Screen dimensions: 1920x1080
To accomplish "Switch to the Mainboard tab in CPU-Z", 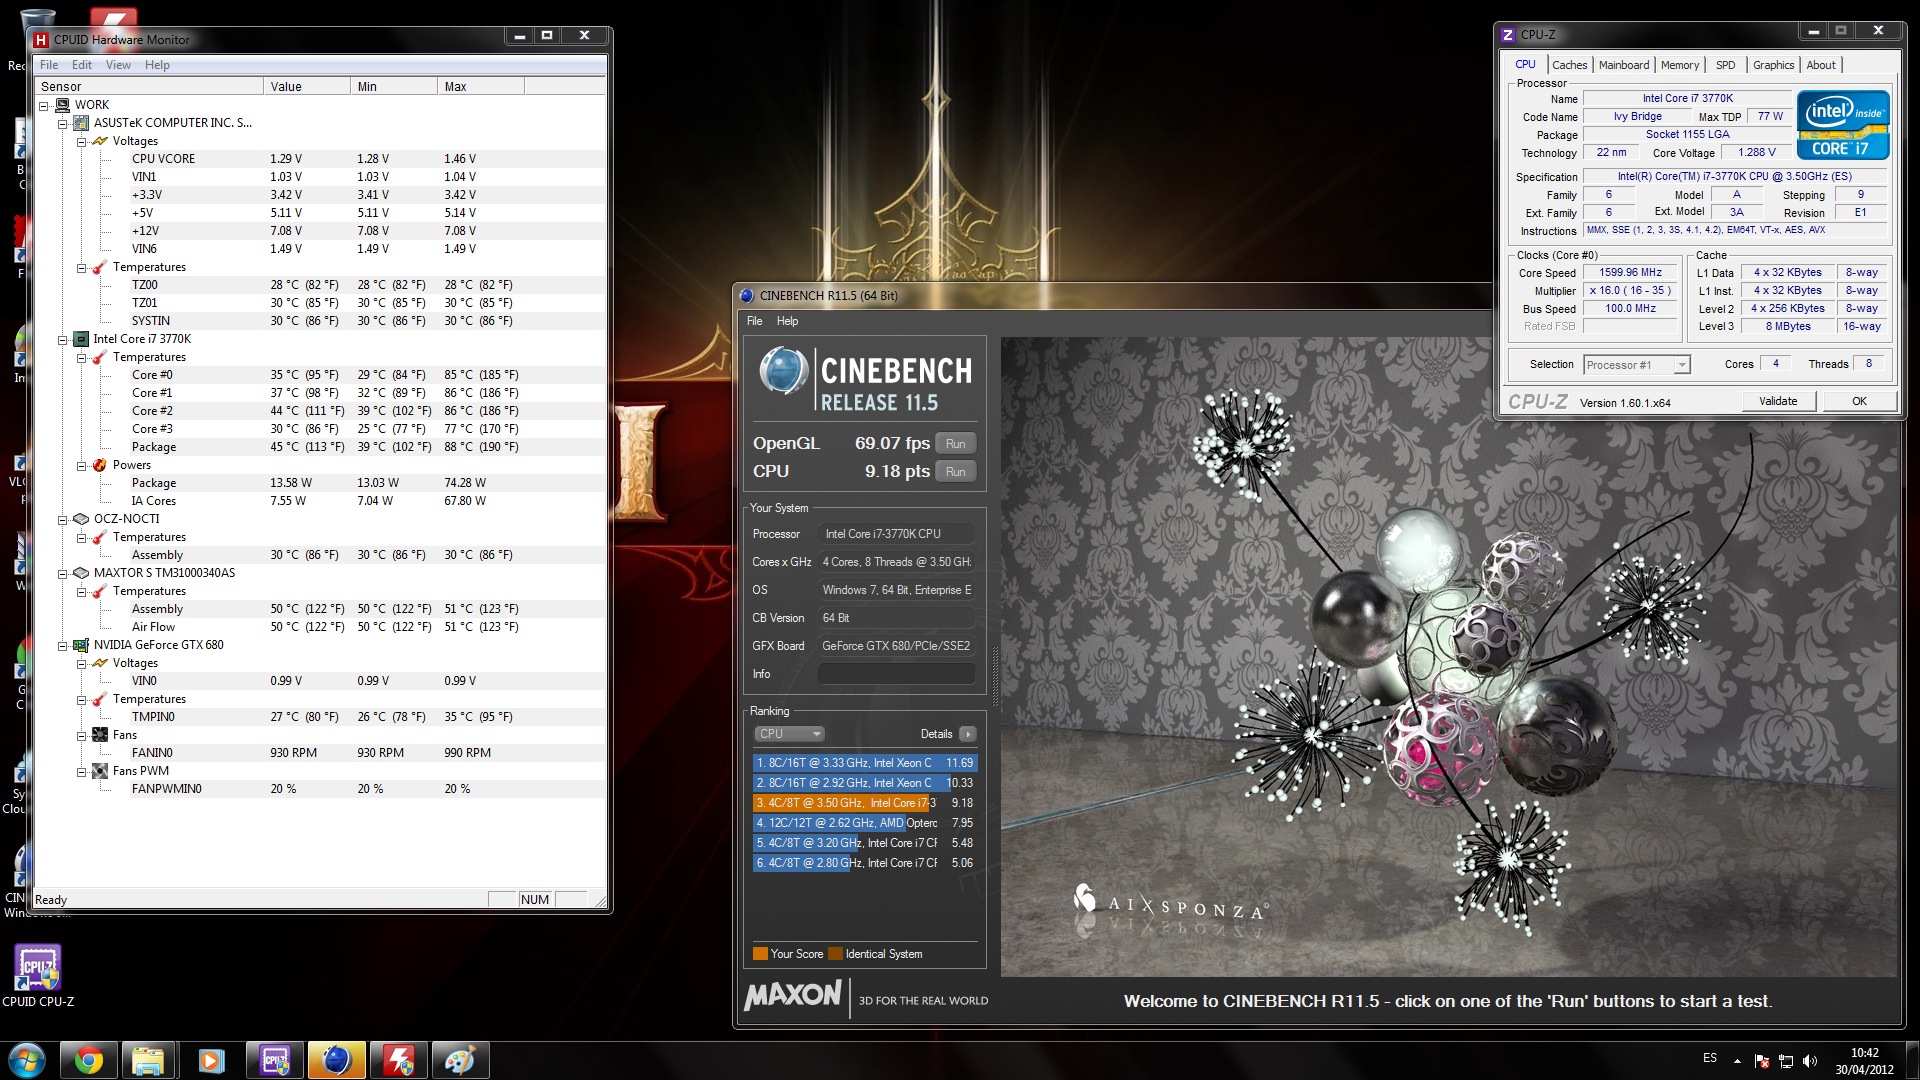I will 1623,65.
